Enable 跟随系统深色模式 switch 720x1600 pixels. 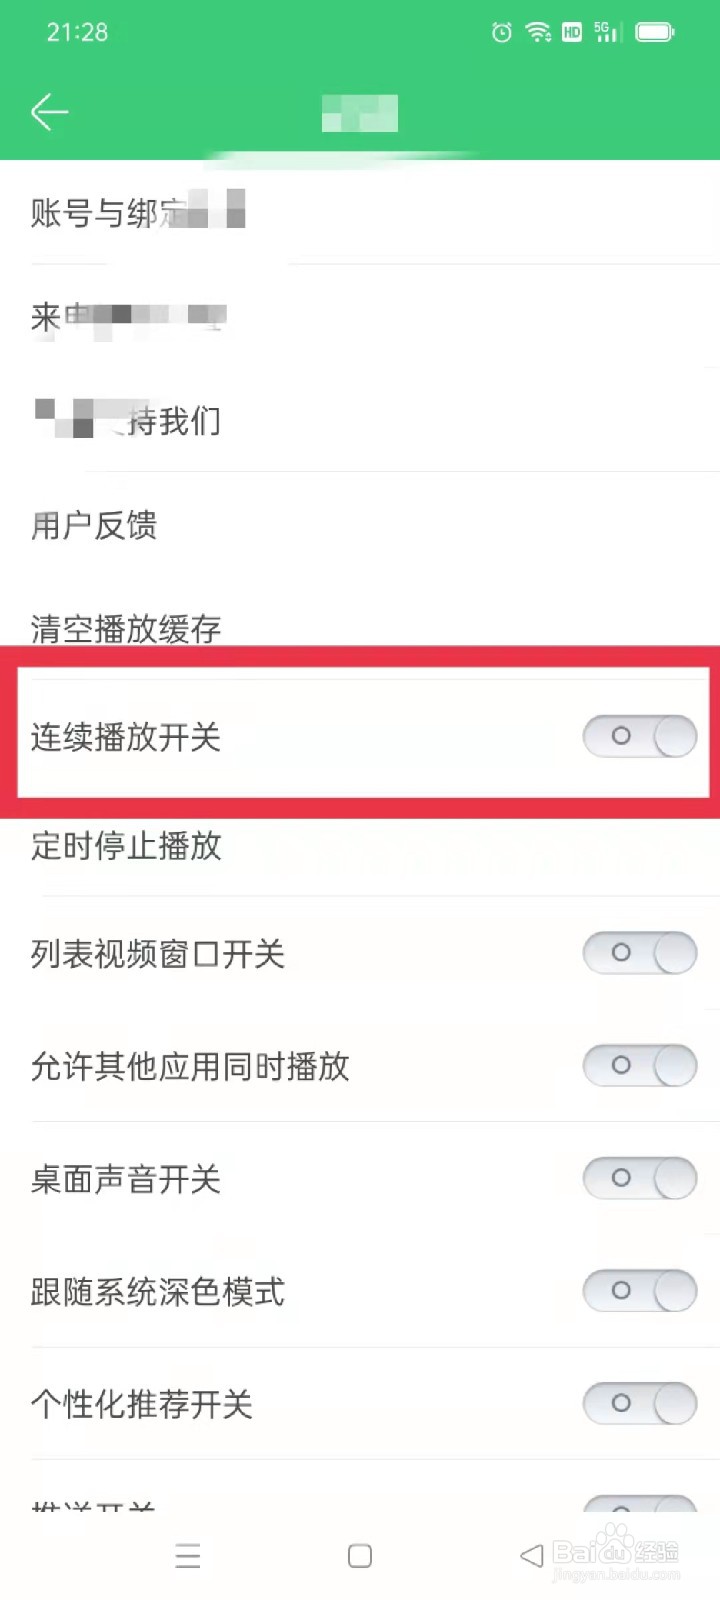coord(640,1290)
